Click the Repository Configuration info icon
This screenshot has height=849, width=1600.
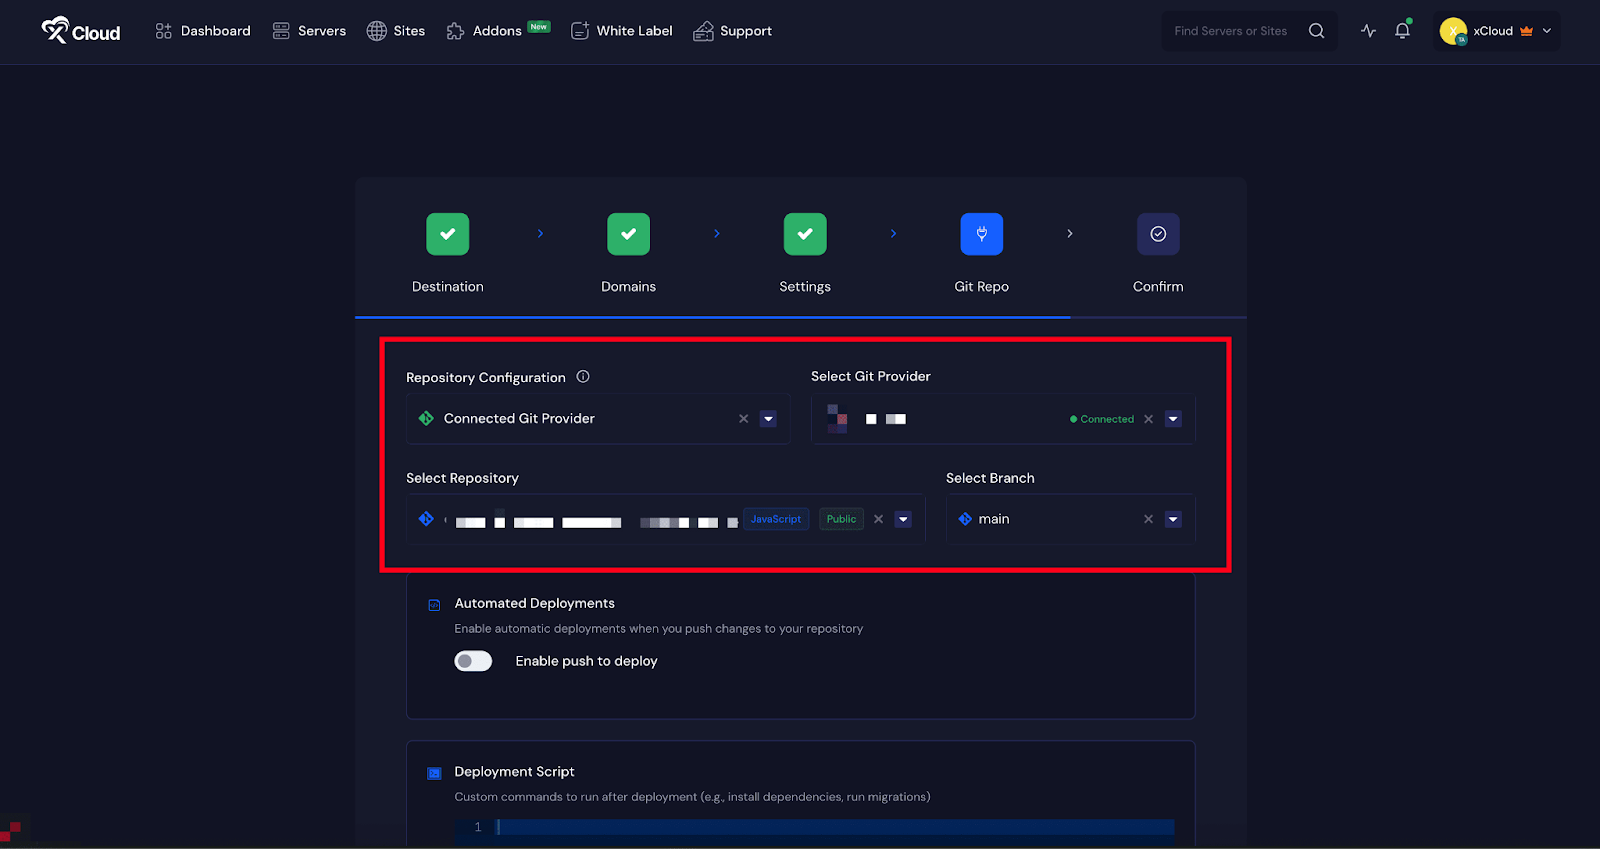(x=583, y=377)
